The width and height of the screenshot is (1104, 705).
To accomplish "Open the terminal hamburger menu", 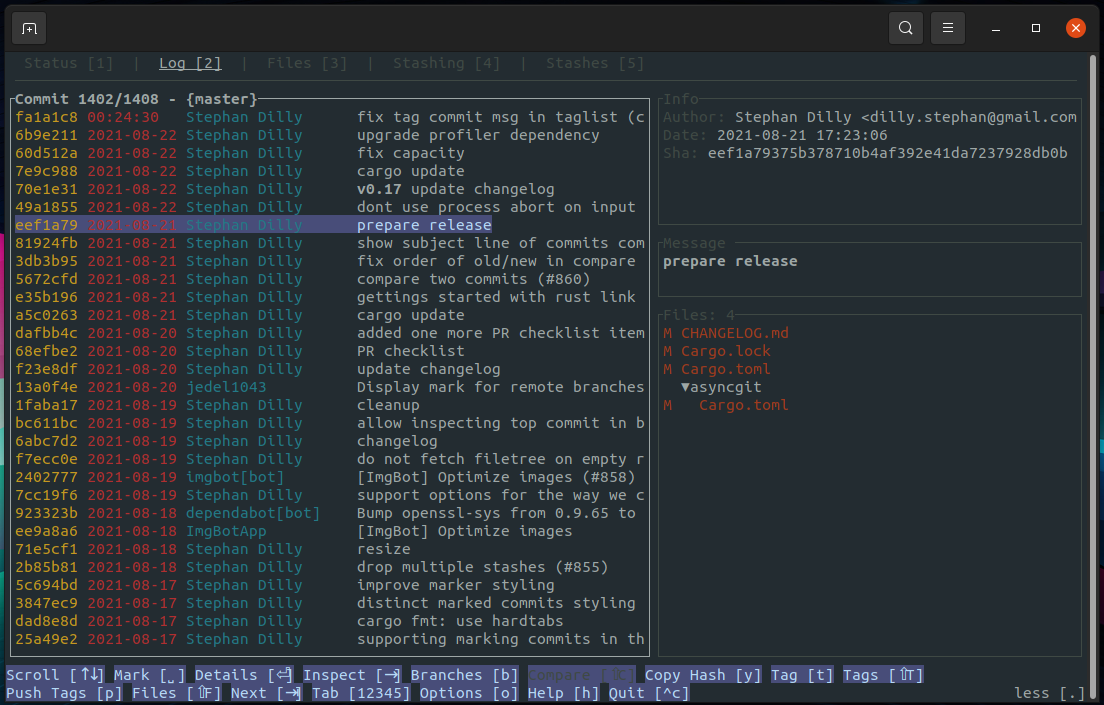I will (948, 28).
